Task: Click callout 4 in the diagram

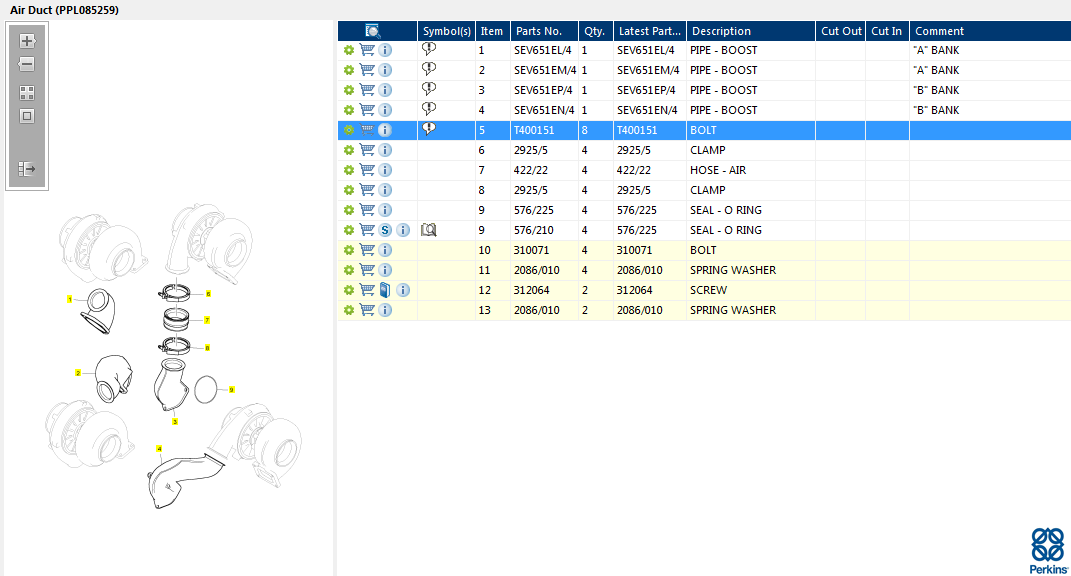Action: (159, 449)
